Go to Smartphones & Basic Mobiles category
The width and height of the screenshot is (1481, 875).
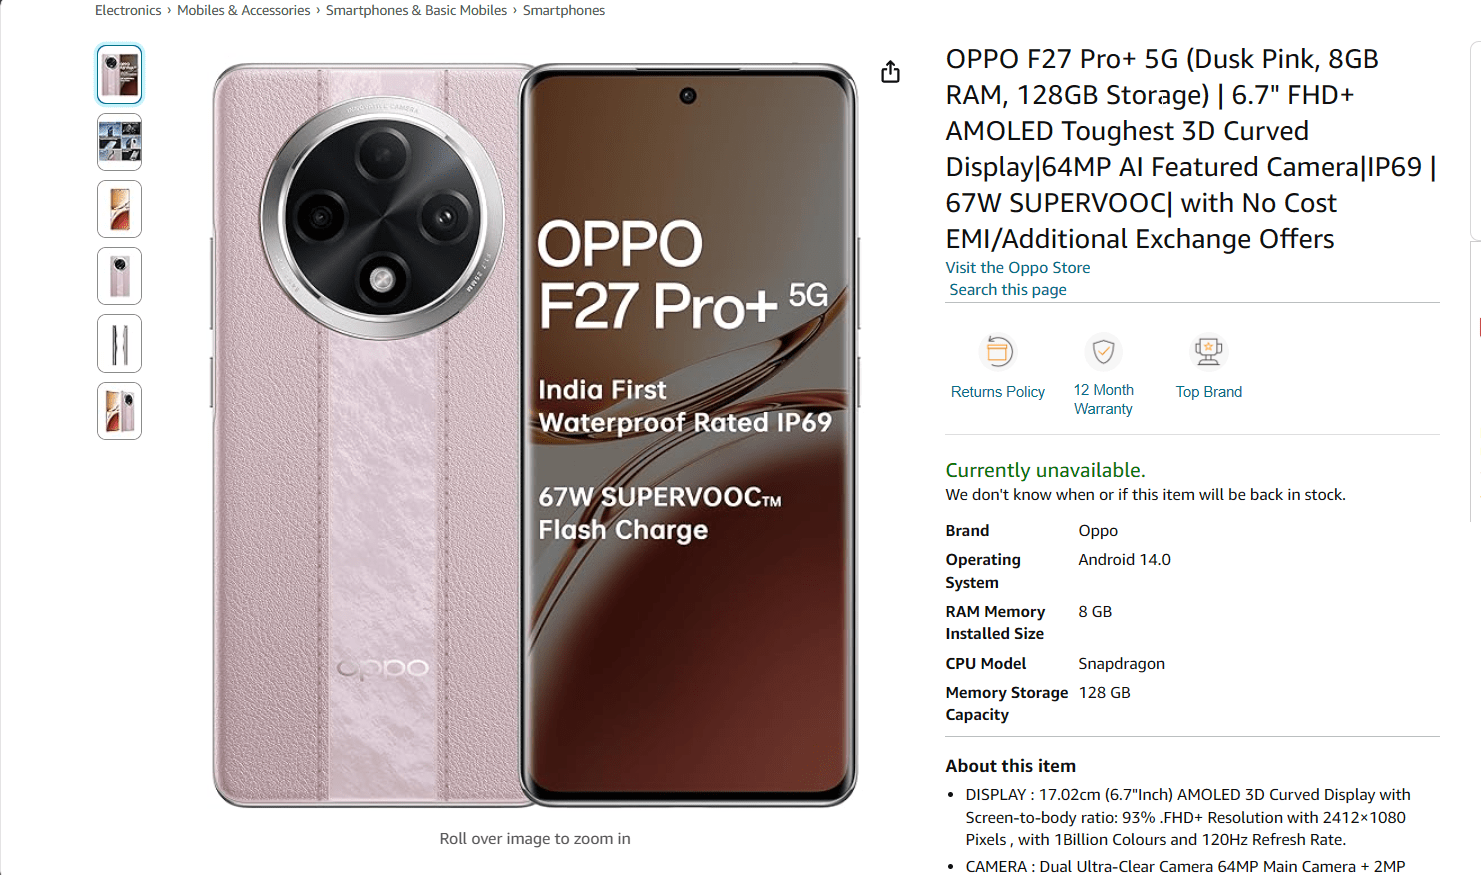point(416,10)
